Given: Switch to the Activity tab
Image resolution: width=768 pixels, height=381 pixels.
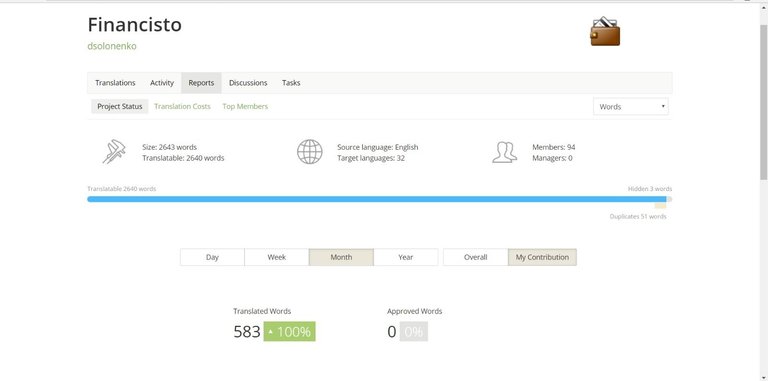Looking at the screenshot, I should (x=162, y=83).
